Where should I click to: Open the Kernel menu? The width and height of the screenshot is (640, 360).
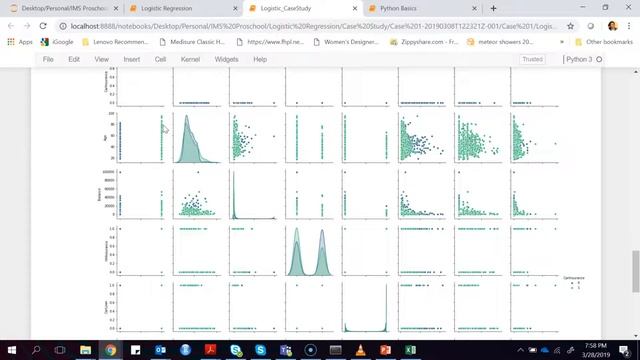point(190,59)
